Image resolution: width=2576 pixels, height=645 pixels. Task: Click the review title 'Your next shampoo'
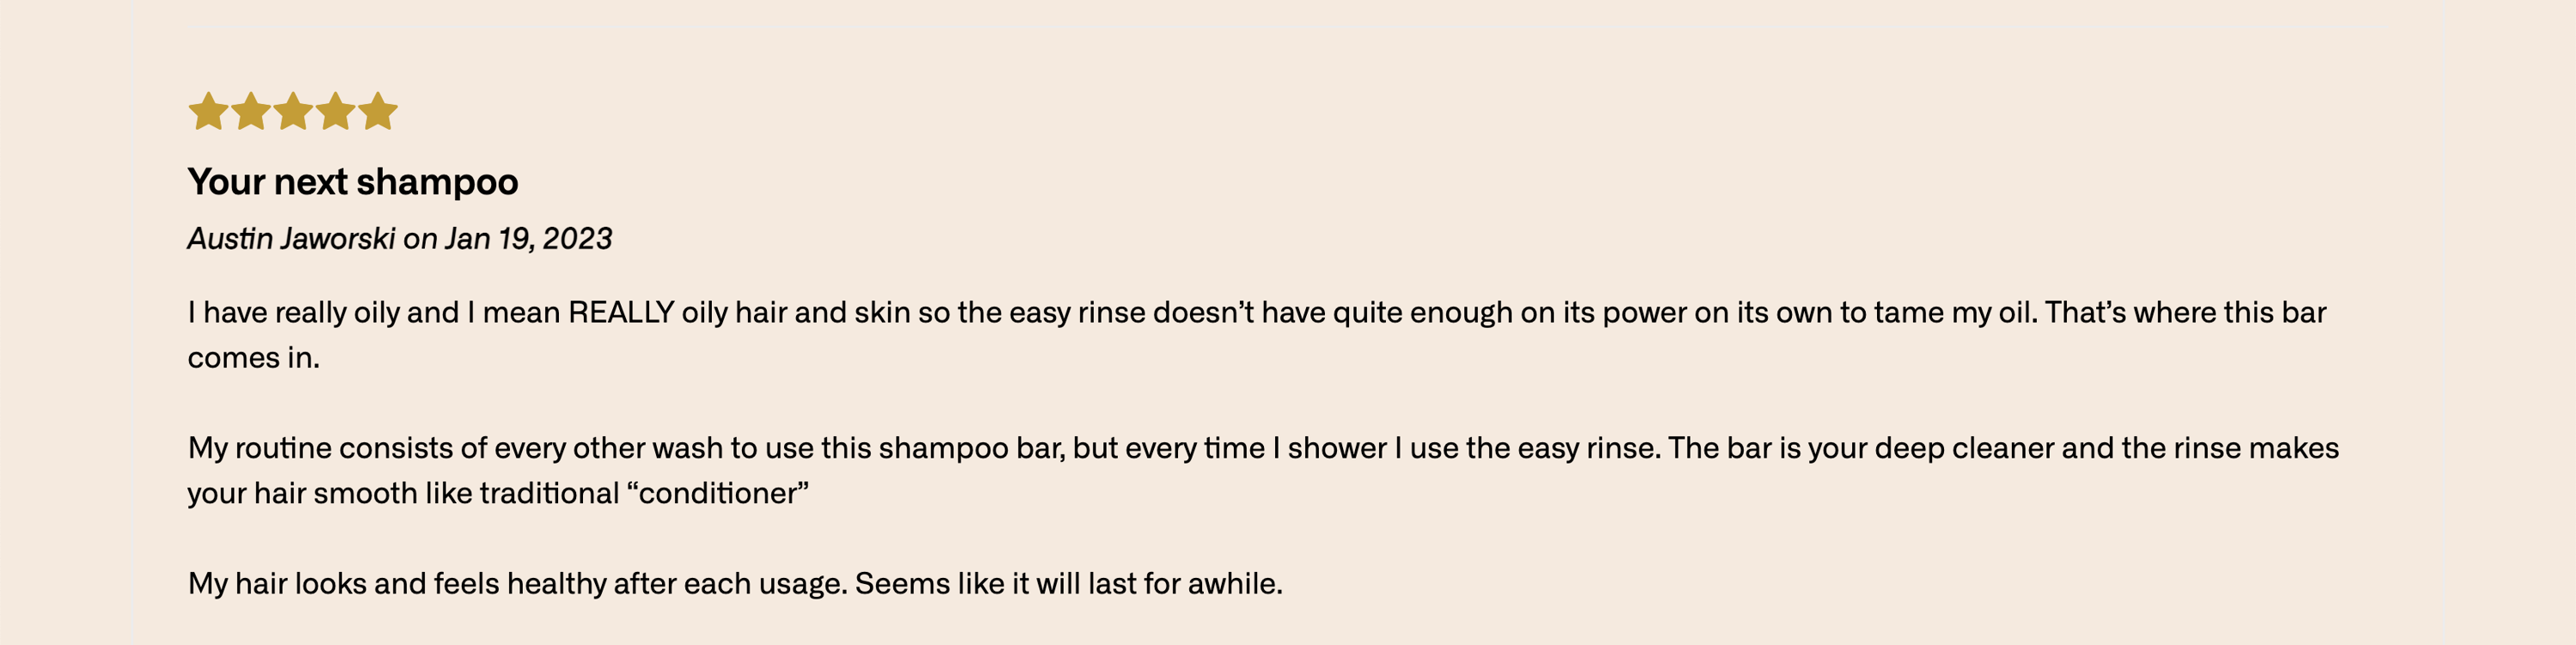click(353, 182)
